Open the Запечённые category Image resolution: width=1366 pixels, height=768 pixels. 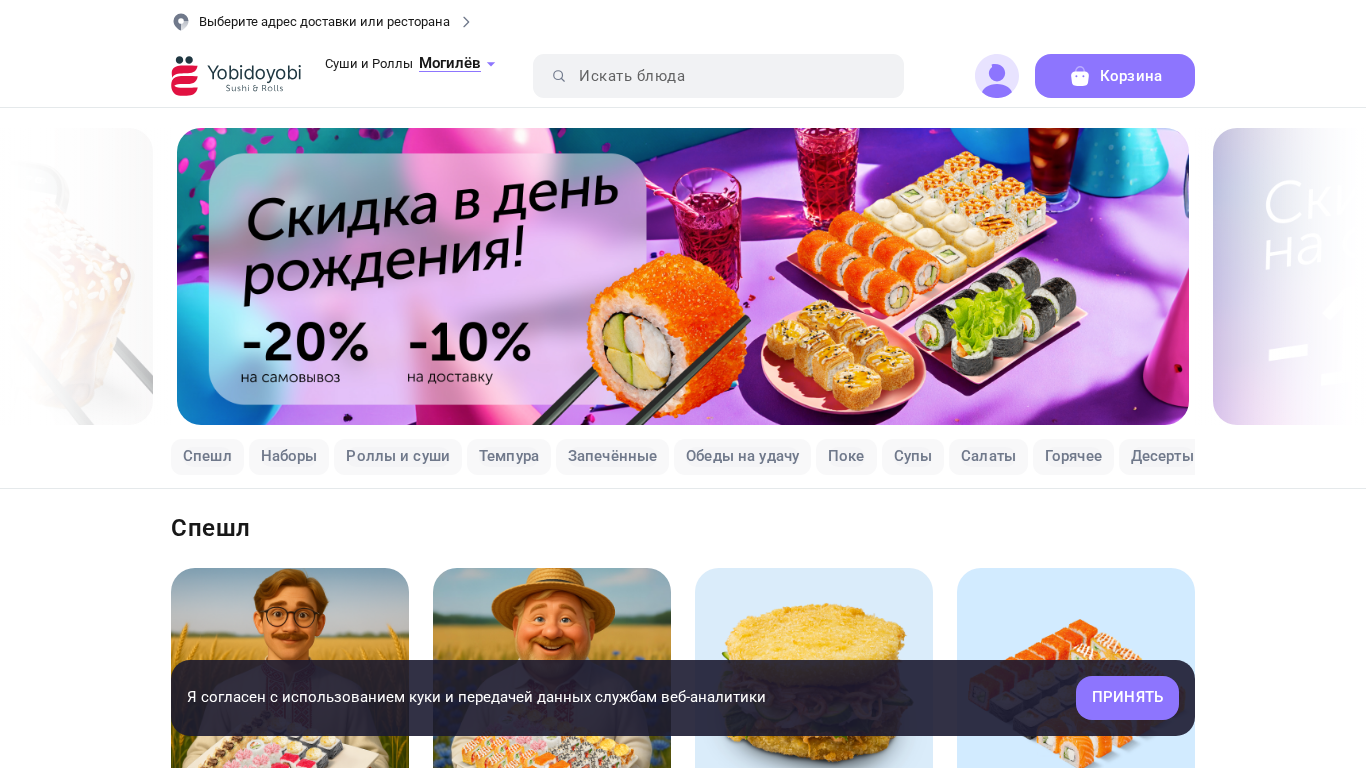click(612, 456)
